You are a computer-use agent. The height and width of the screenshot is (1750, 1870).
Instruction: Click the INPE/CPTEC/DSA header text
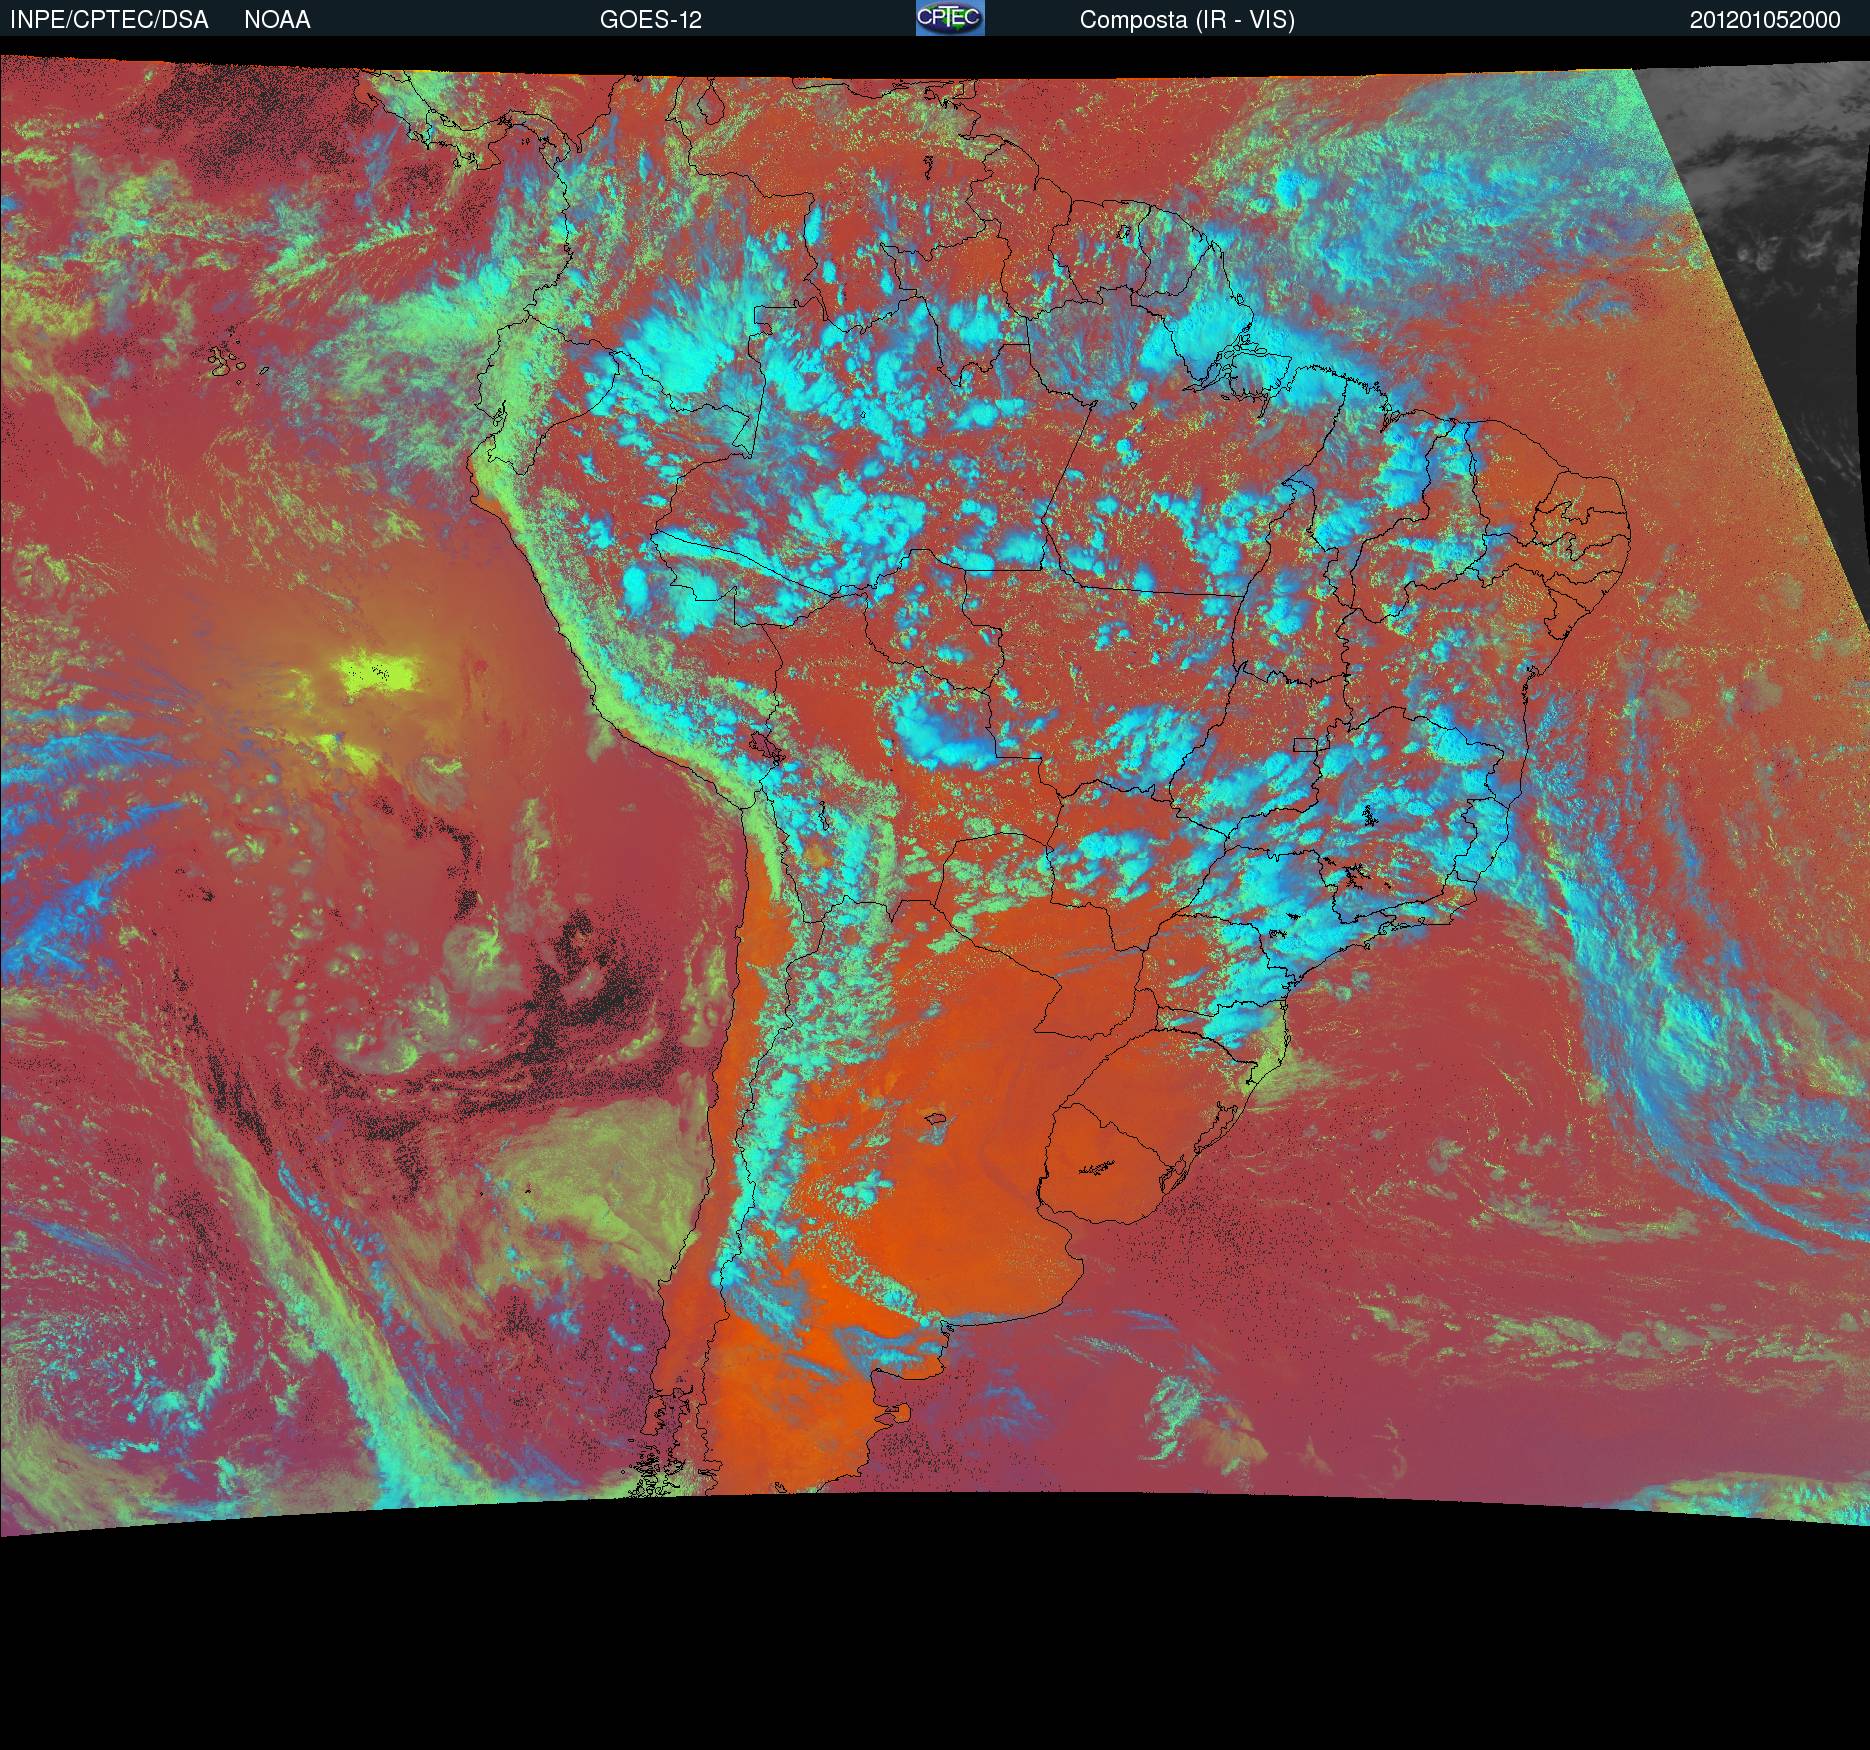[109, 20]
